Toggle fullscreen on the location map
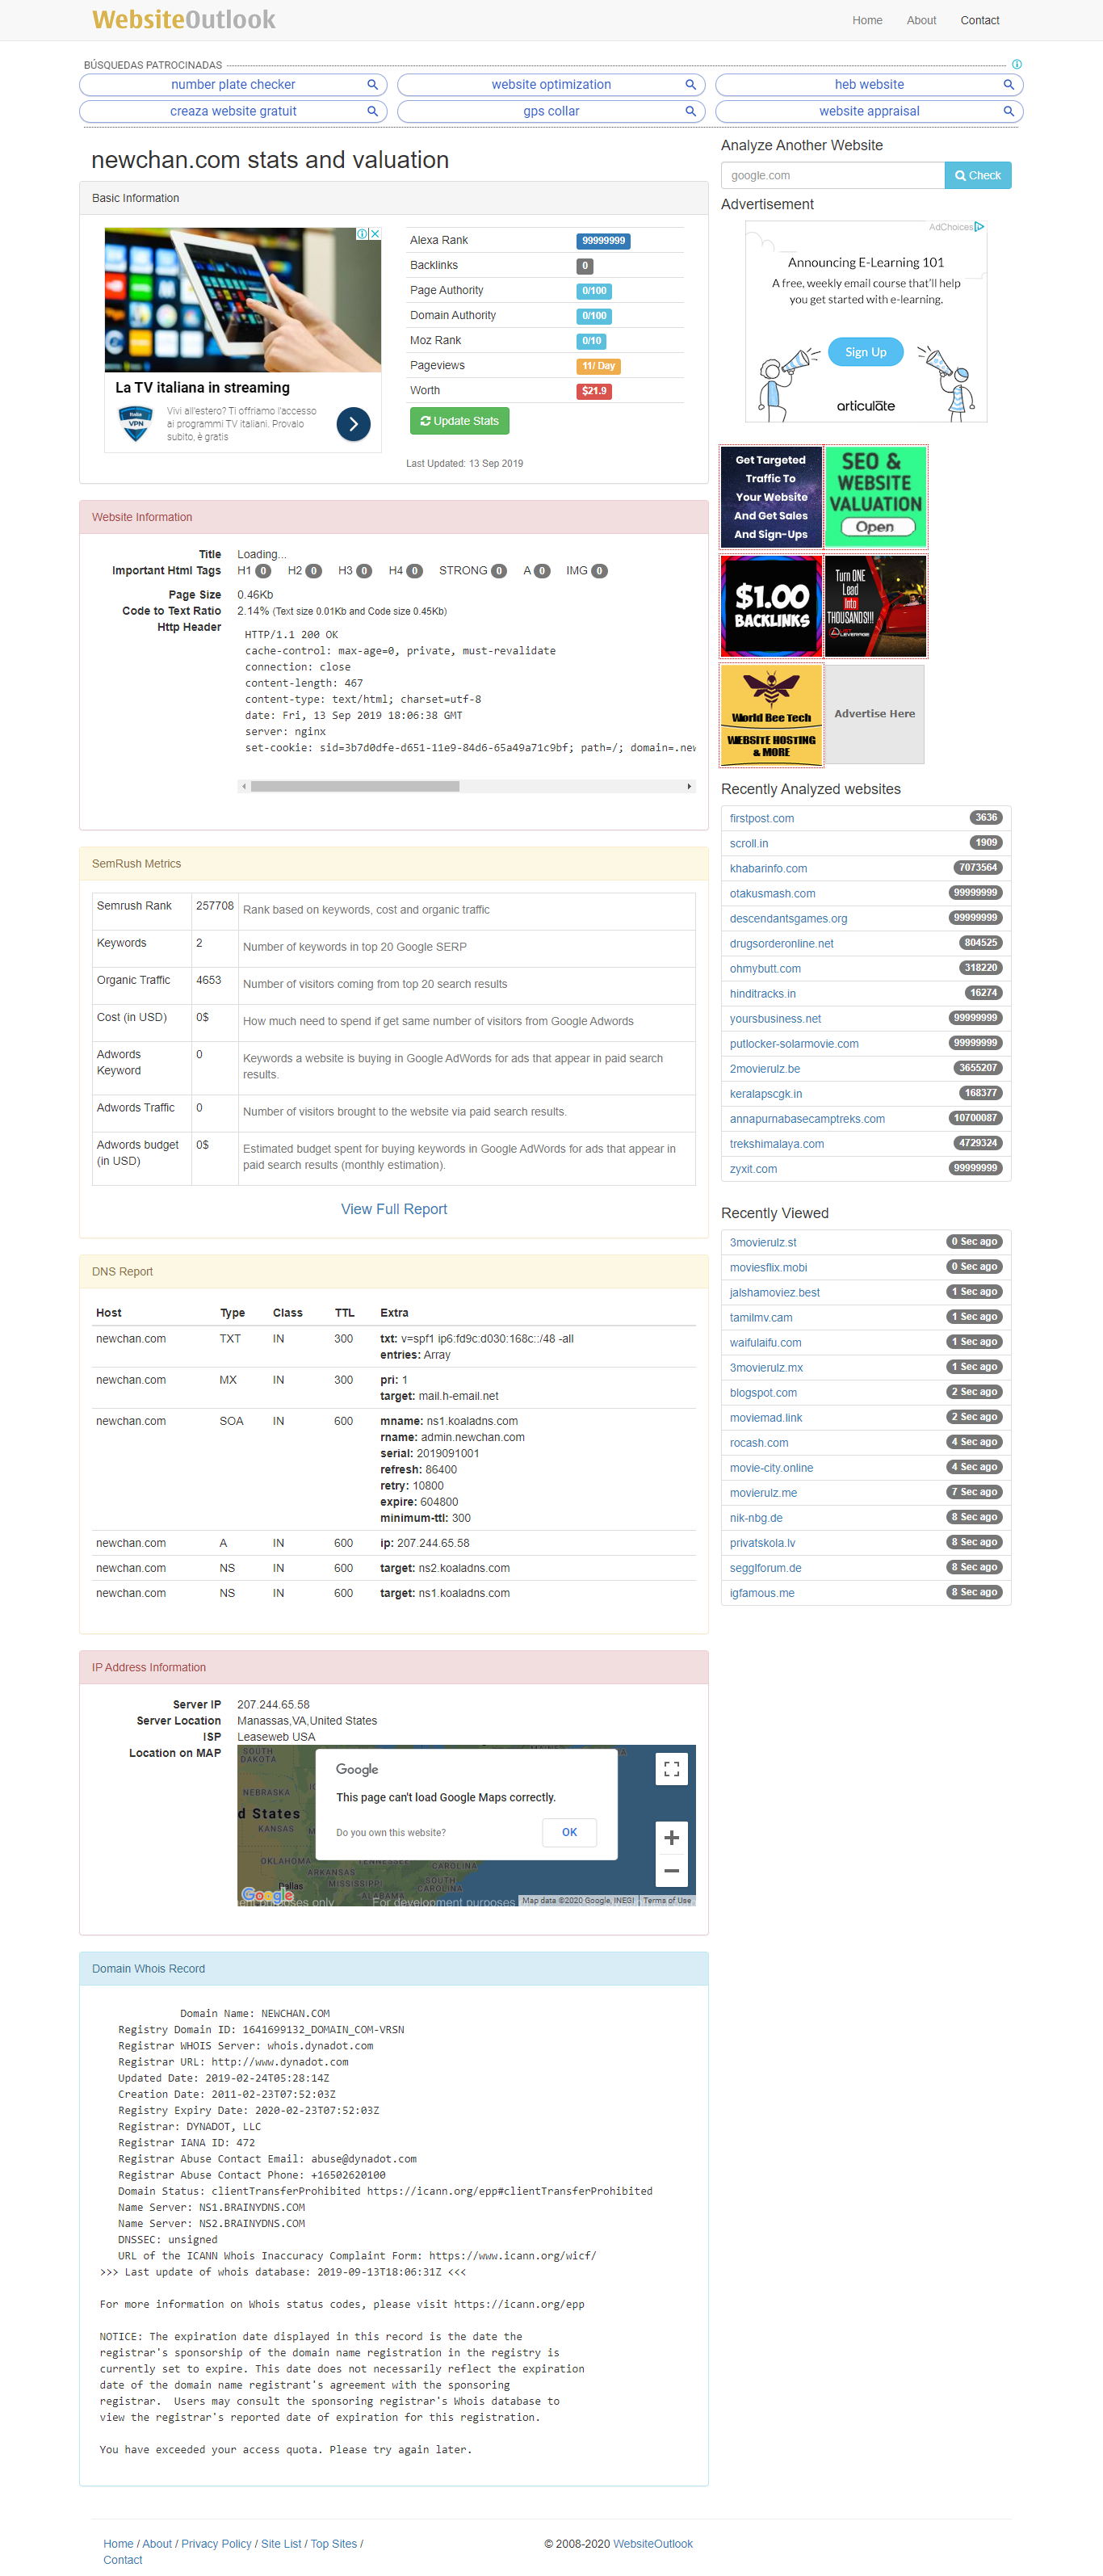This screenshot has width=1103, height=2576. pos(671,1769)
